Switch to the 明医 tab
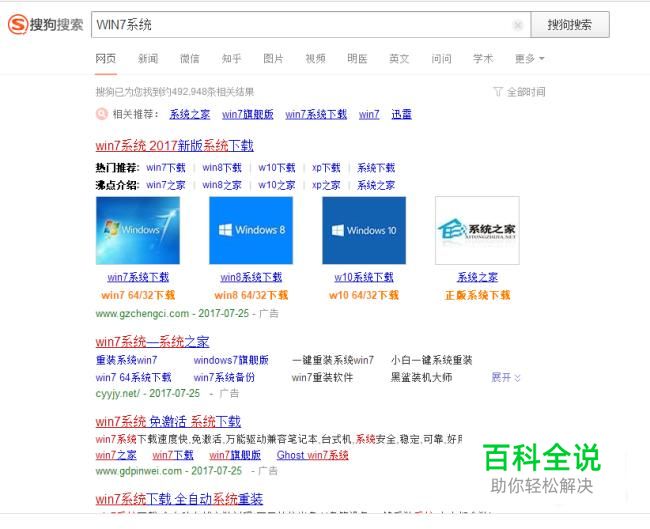 click(357, 58)
